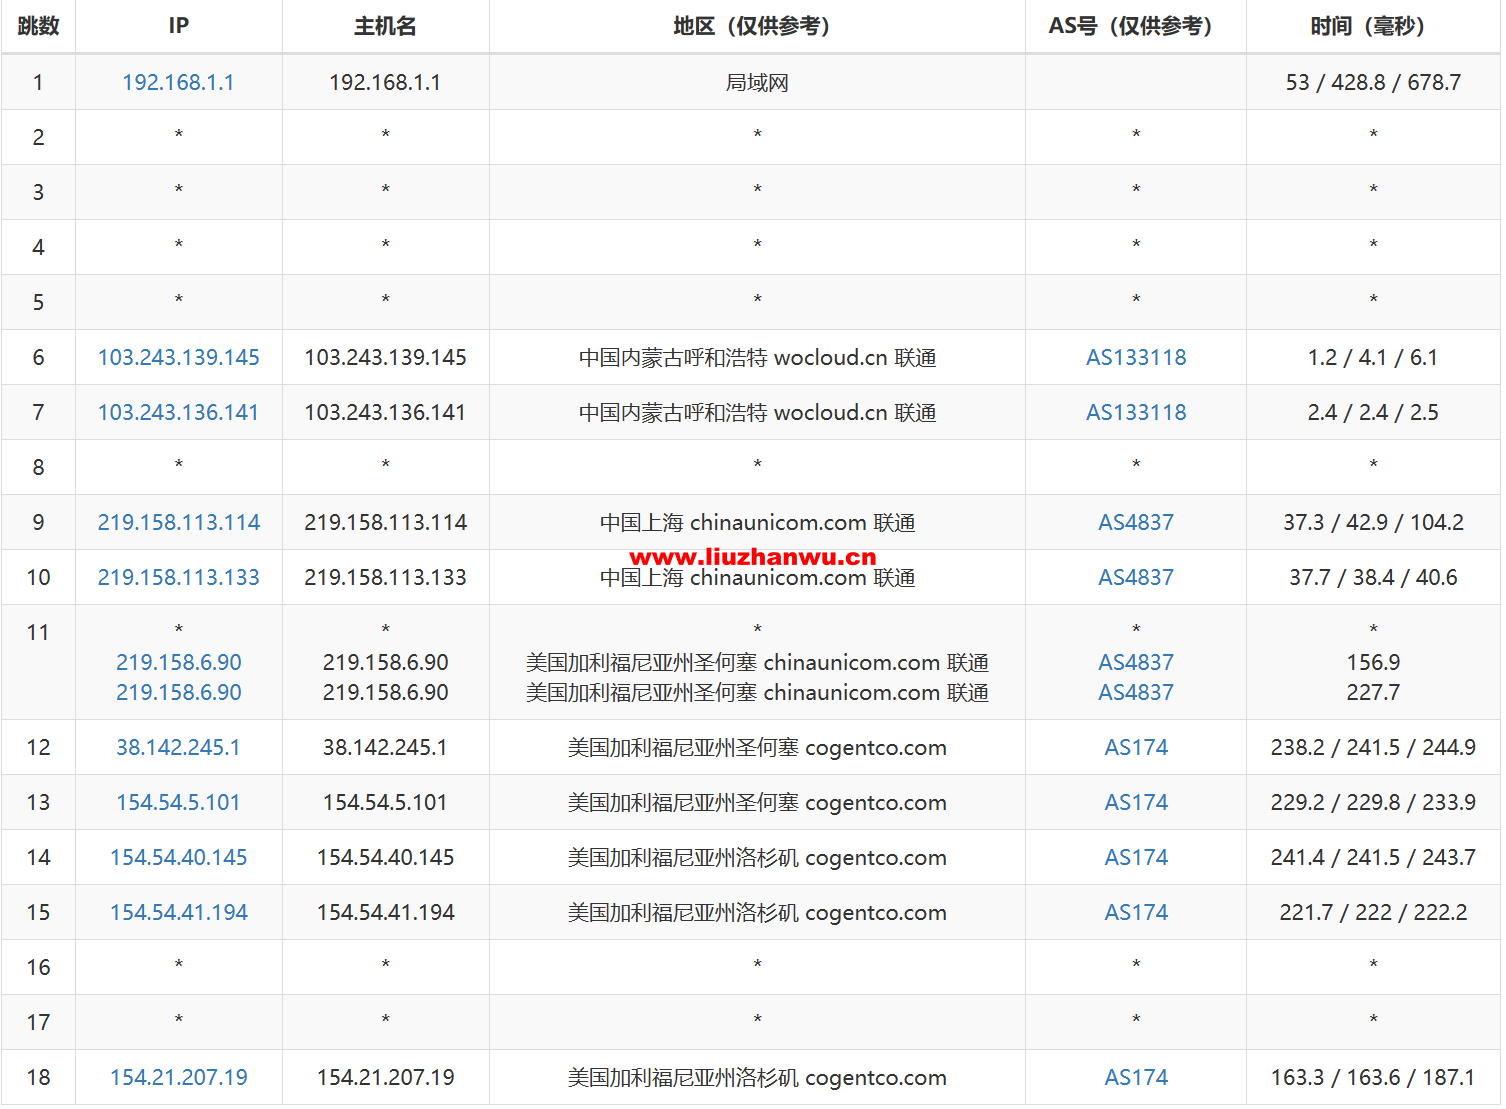Open IP link 154.54.41.194
Image resolution: width=1506 pixels, height=1109 pixels.
(178, 912)
